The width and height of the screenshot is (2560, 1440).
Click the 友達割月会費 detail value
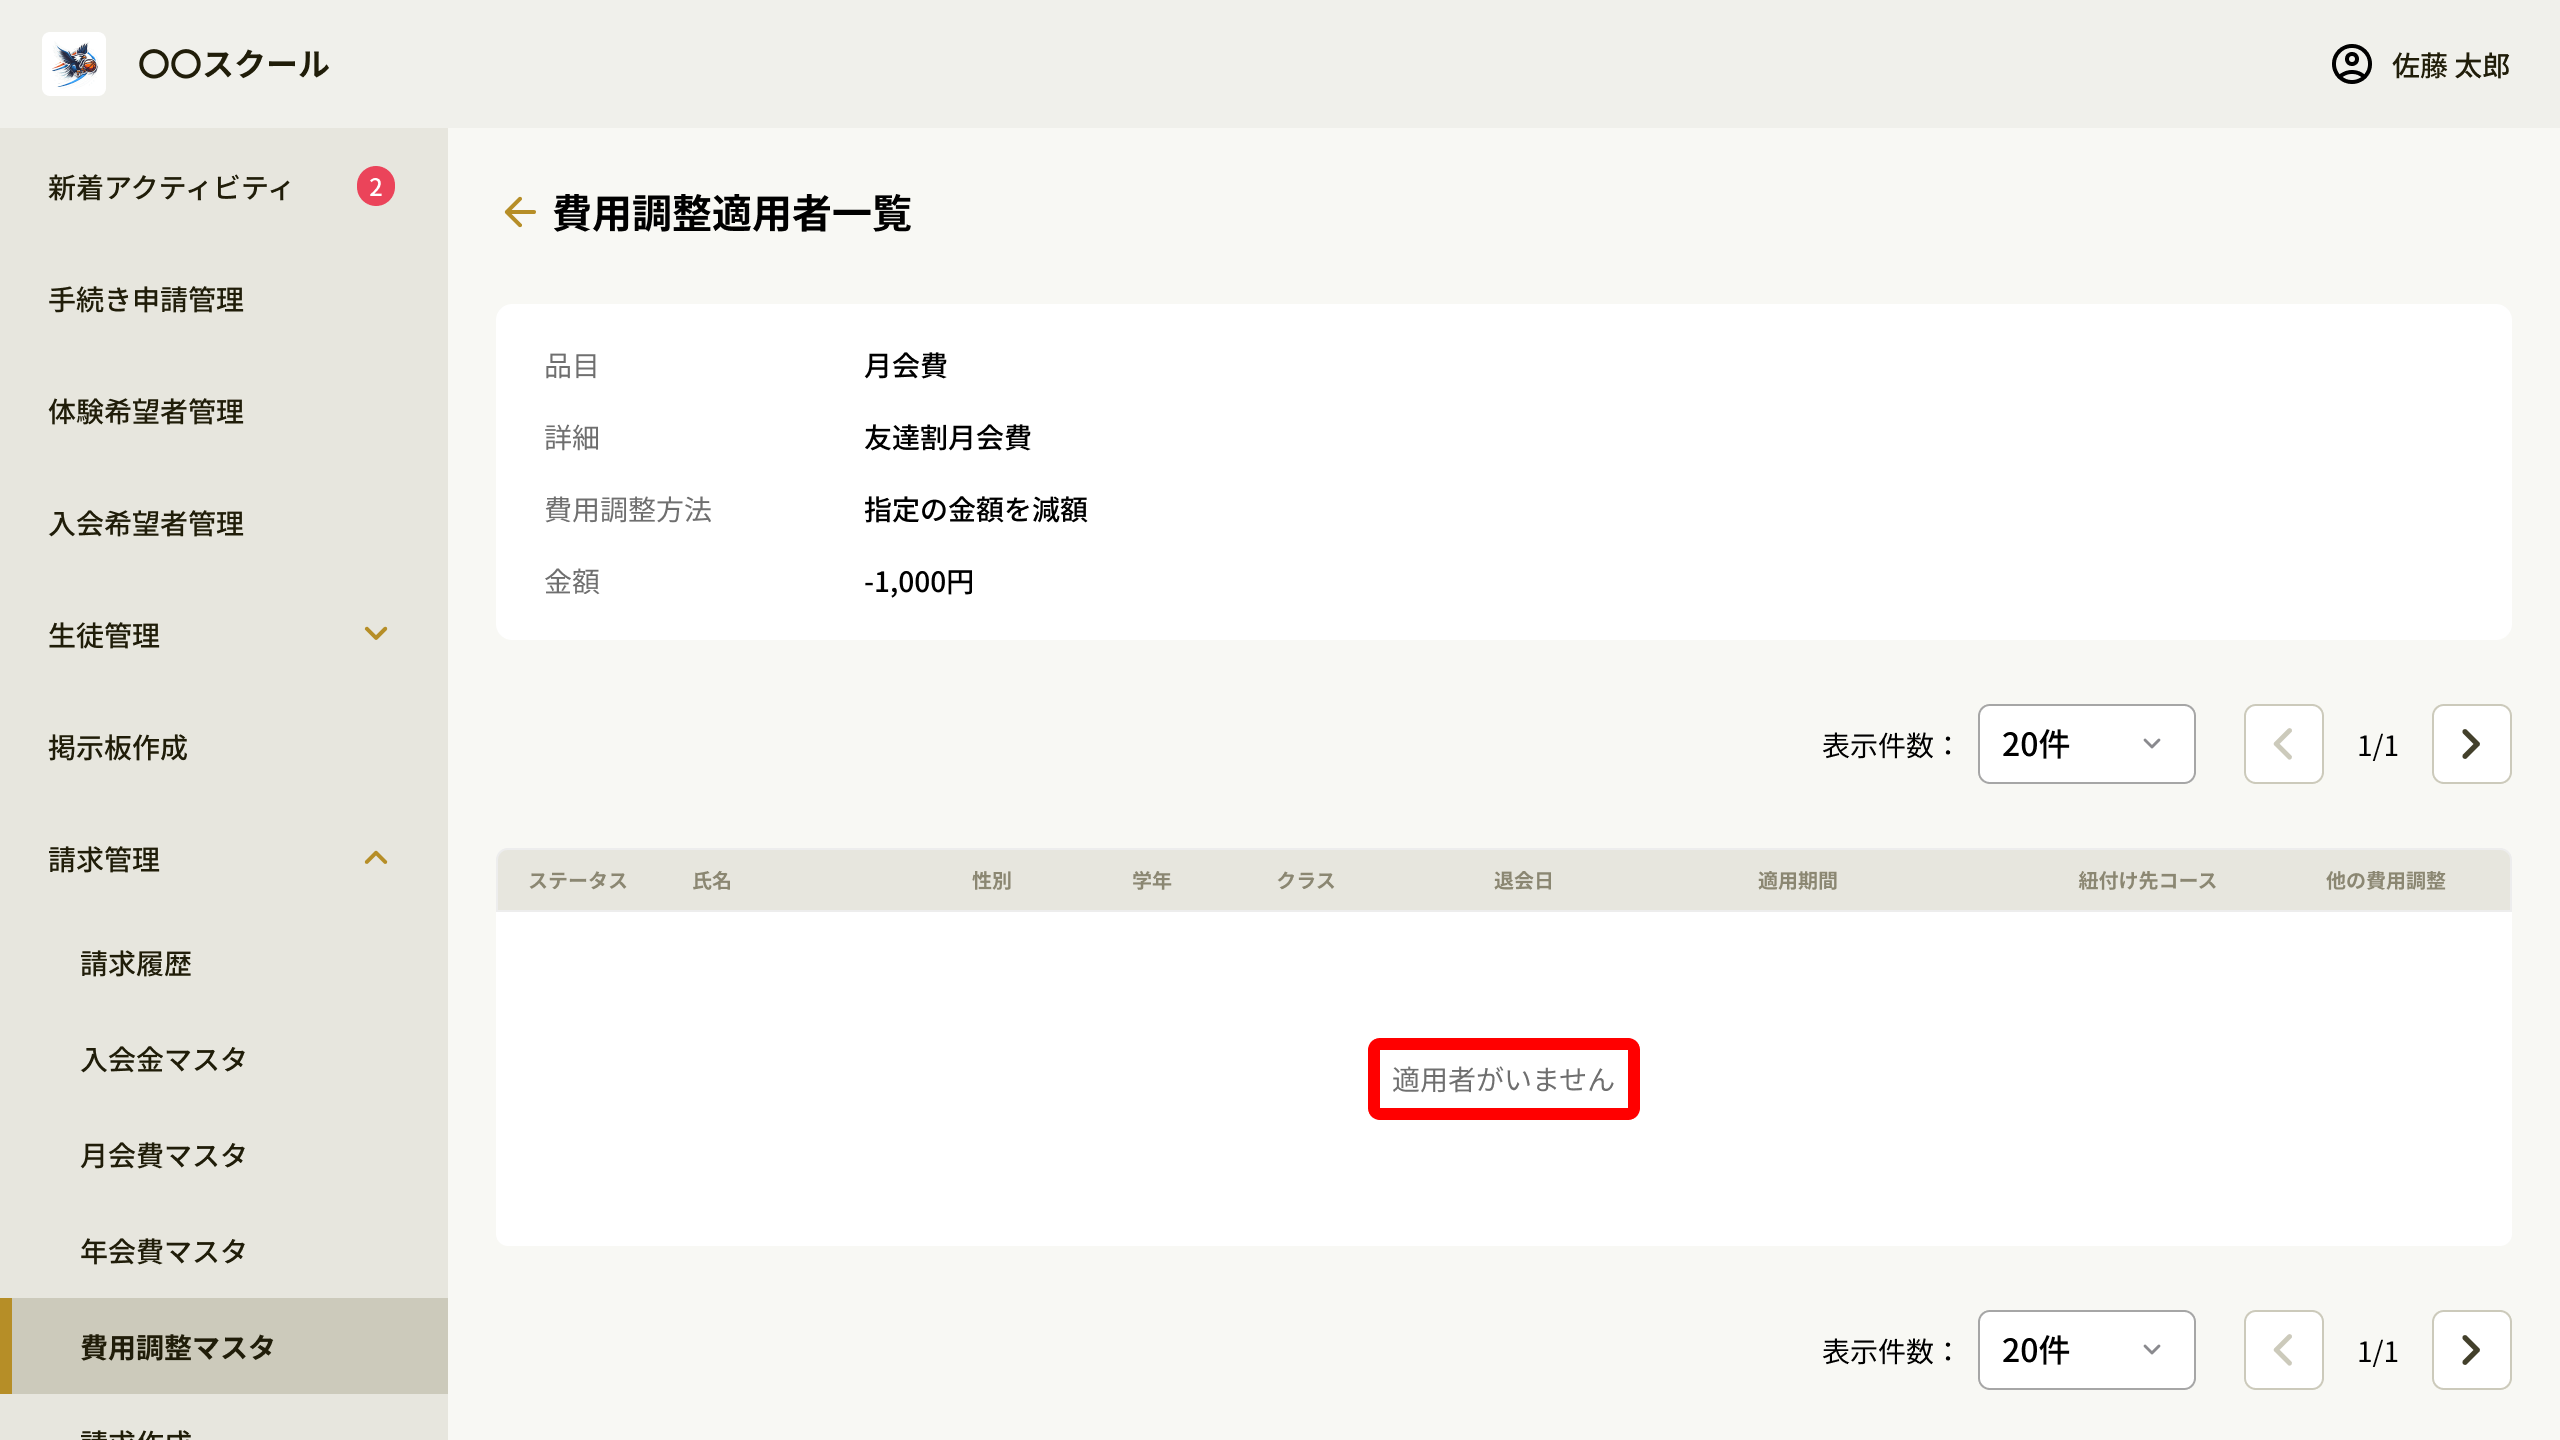coord(948,437)
